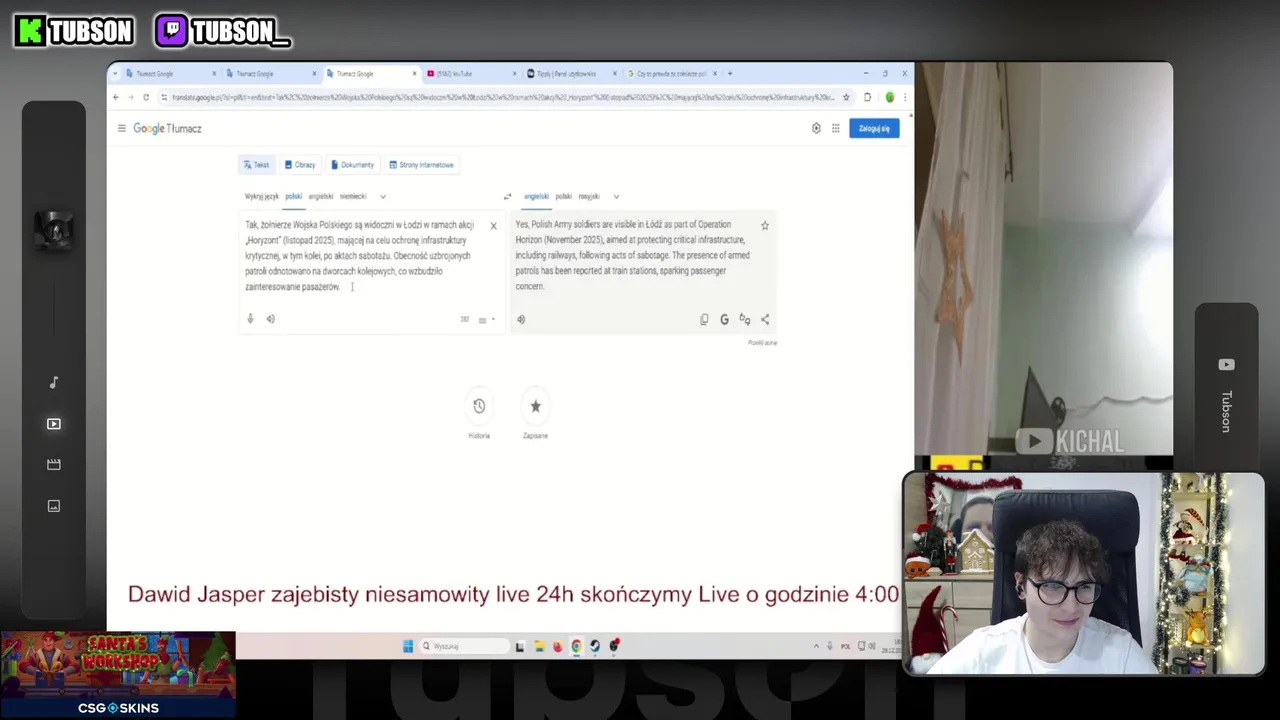Open the browser extensions icon
The image size is (1280, 720).
[867, 97]
